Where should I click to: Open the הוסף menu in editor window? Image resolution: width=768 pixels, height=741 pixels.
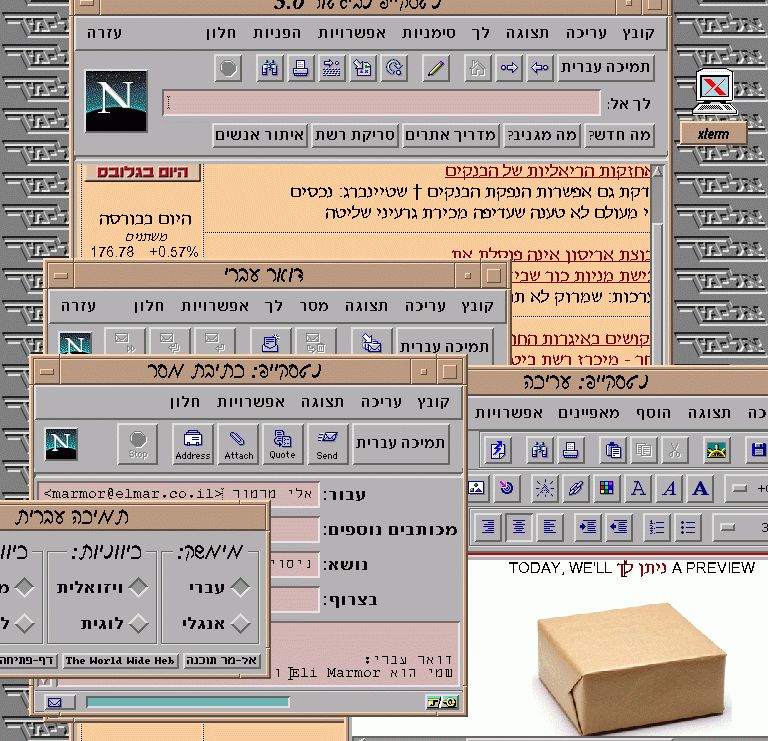(x=653, y=414)
